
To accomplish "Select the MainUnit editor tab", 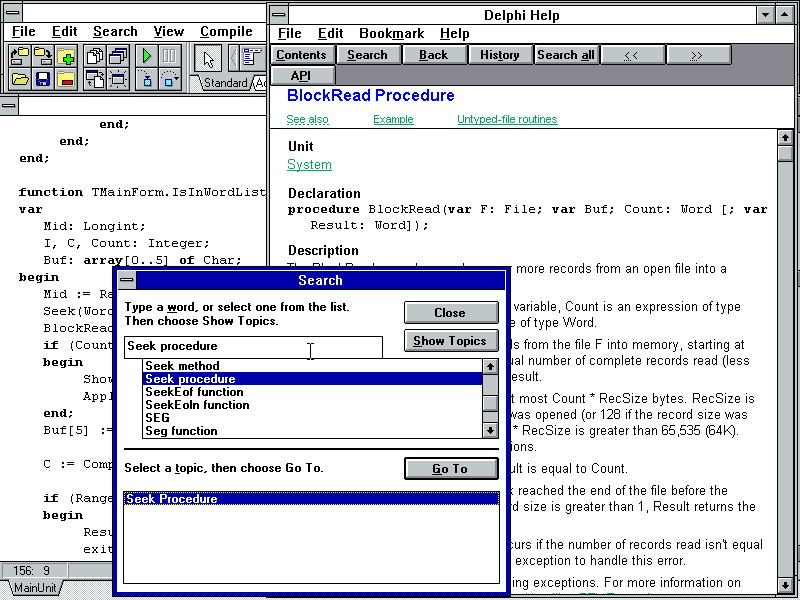I will coord(34,587).
